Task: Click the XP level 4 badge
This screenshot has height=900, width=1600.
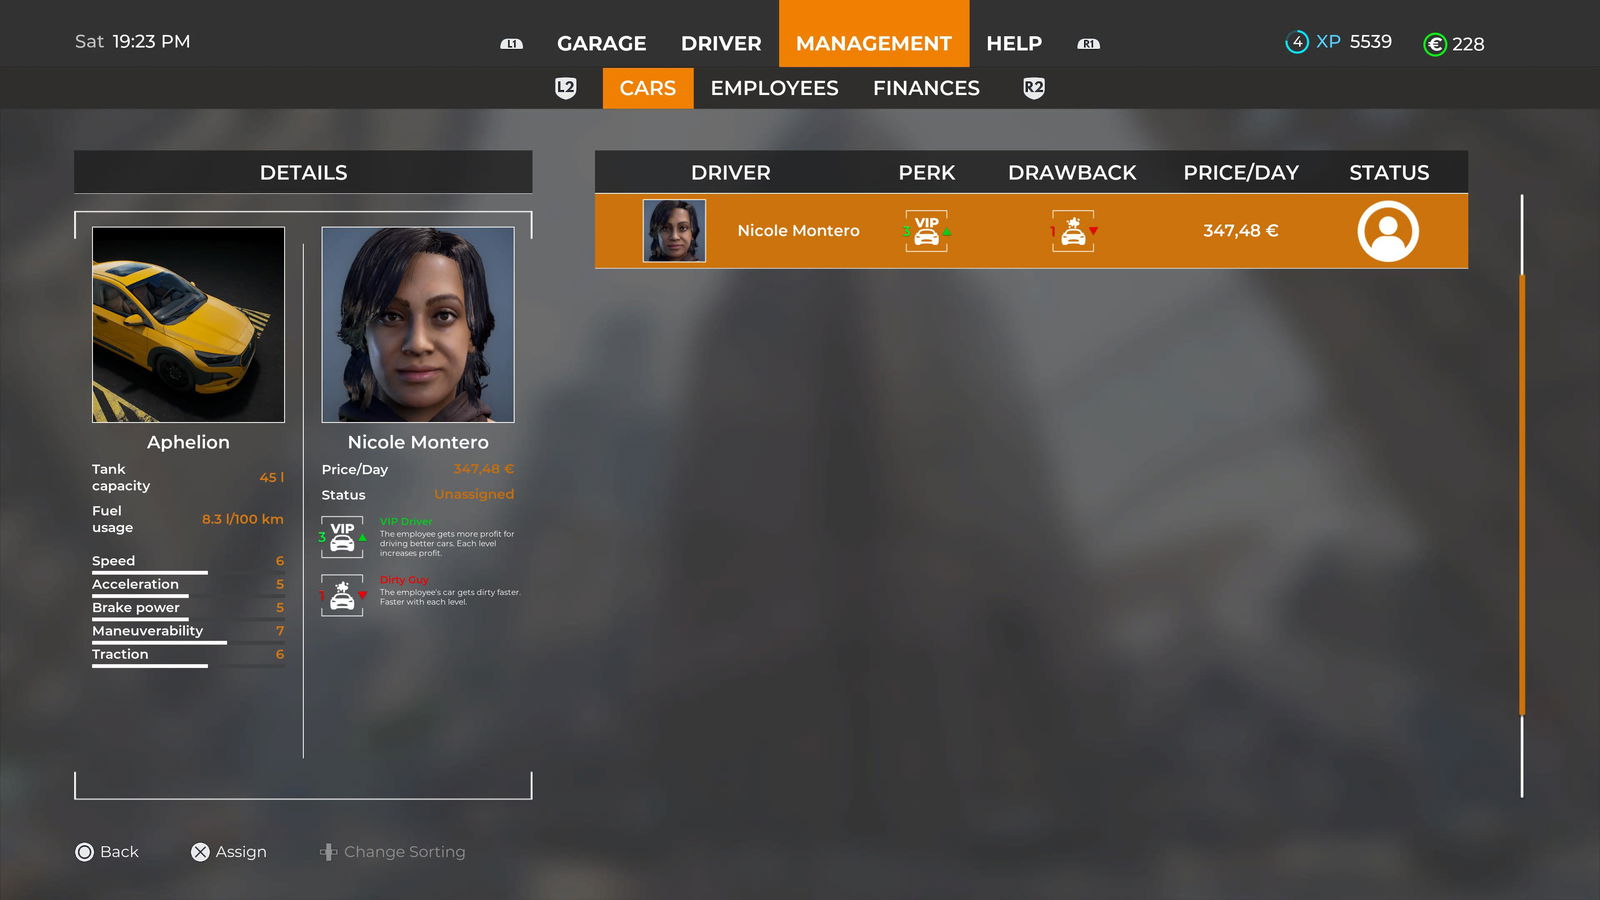Action: coord(1297,42)
